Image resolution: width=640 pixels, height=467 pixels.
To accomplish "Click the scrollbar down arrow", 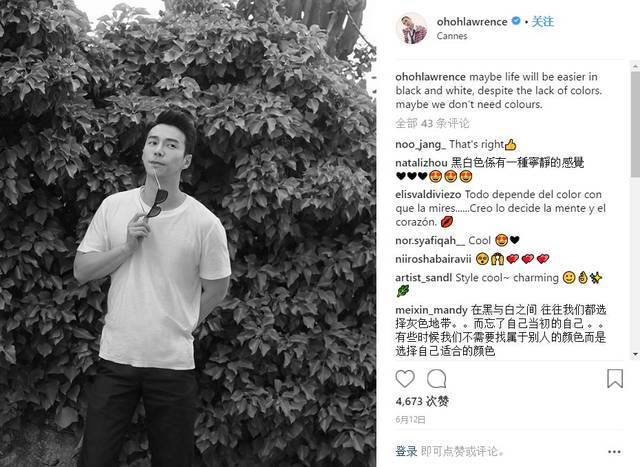I will click(x=635, y=354).
